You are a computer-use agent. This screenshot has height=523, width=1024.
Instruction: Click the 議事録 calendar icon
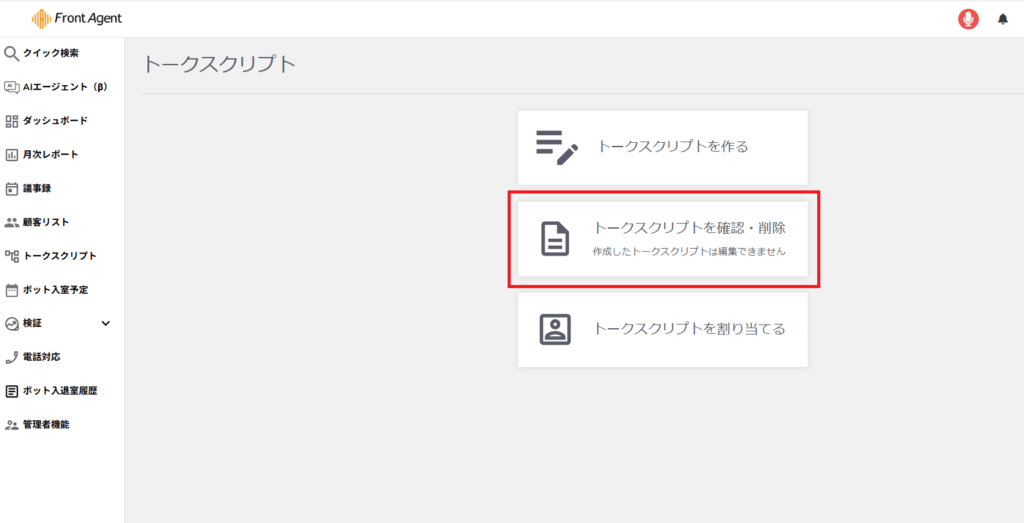click(x=12, y=188)
